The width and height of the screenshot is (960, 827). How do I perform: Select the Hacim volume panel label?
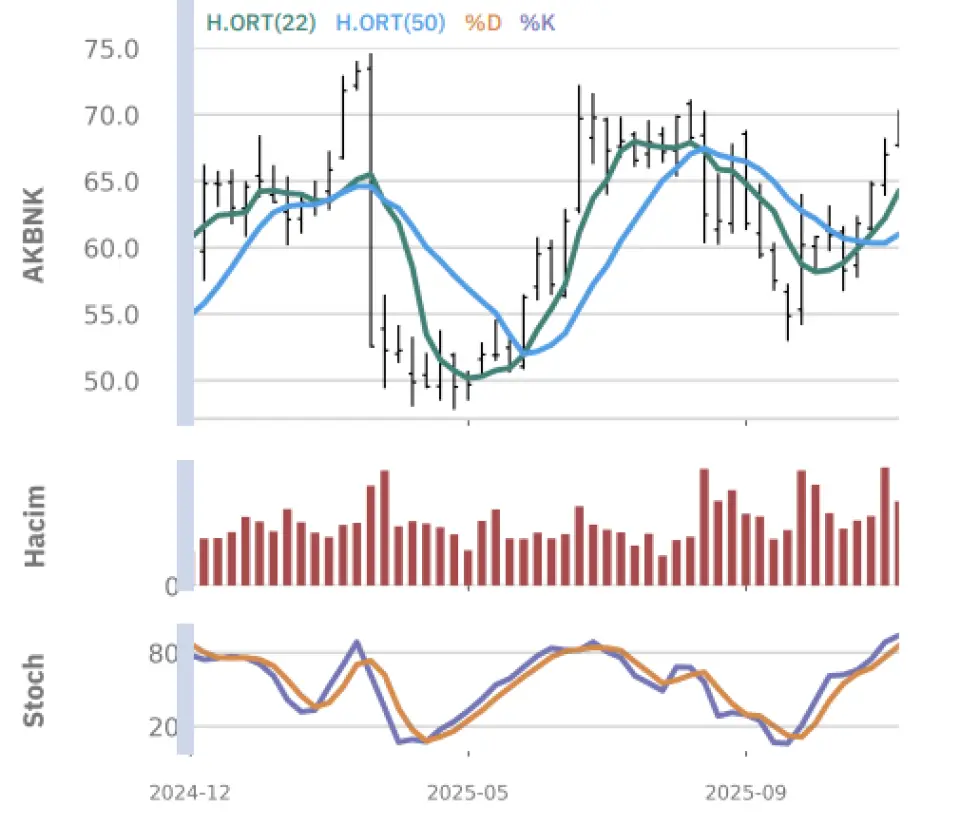[34, 525]
